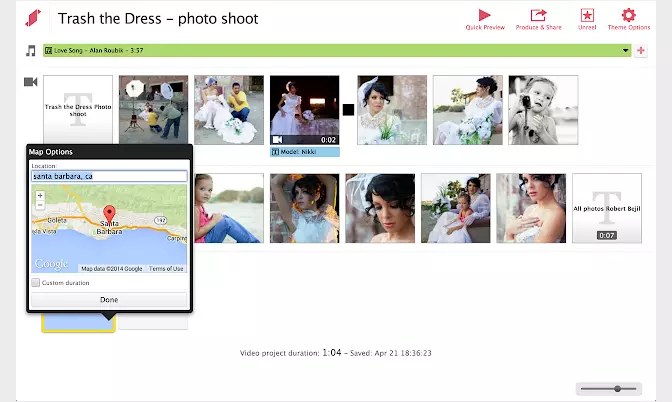Image resolution: width=672 pixels, height=402 pixels.
Task: Add another song with plus button
Action: pos(641,51)
